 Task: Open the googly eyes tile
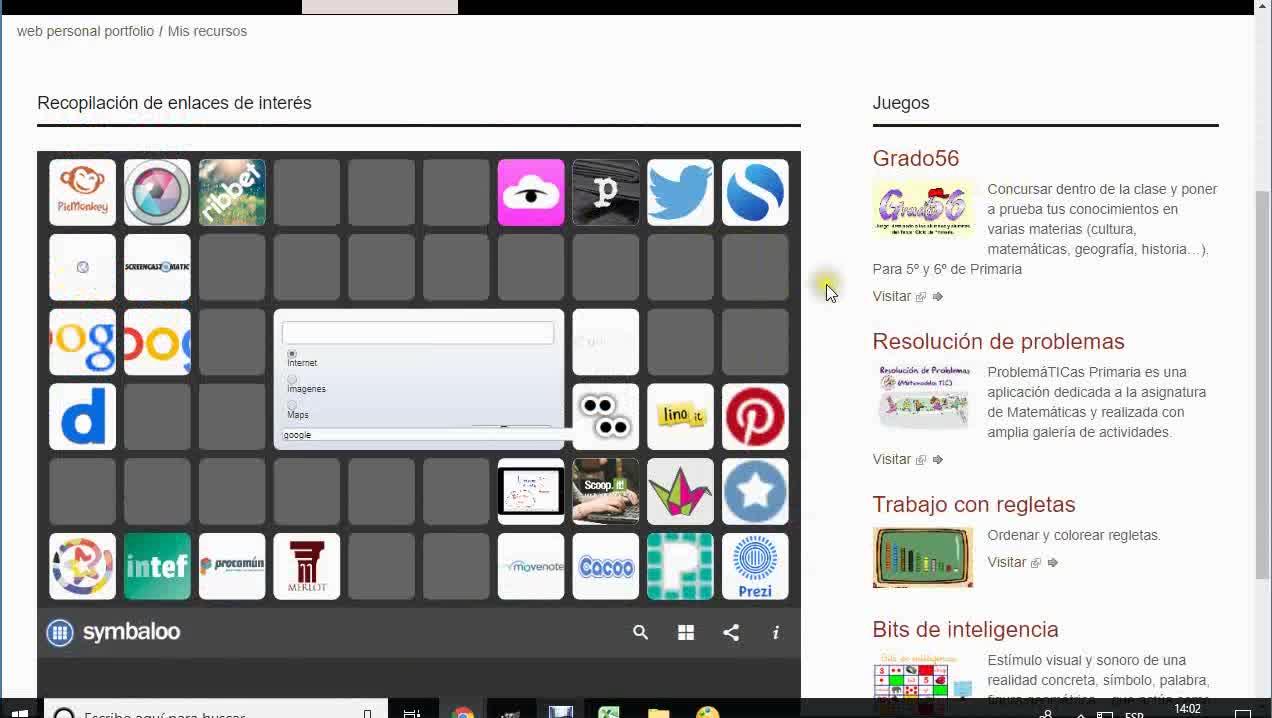pyautogui.click(x=606, y=417)
